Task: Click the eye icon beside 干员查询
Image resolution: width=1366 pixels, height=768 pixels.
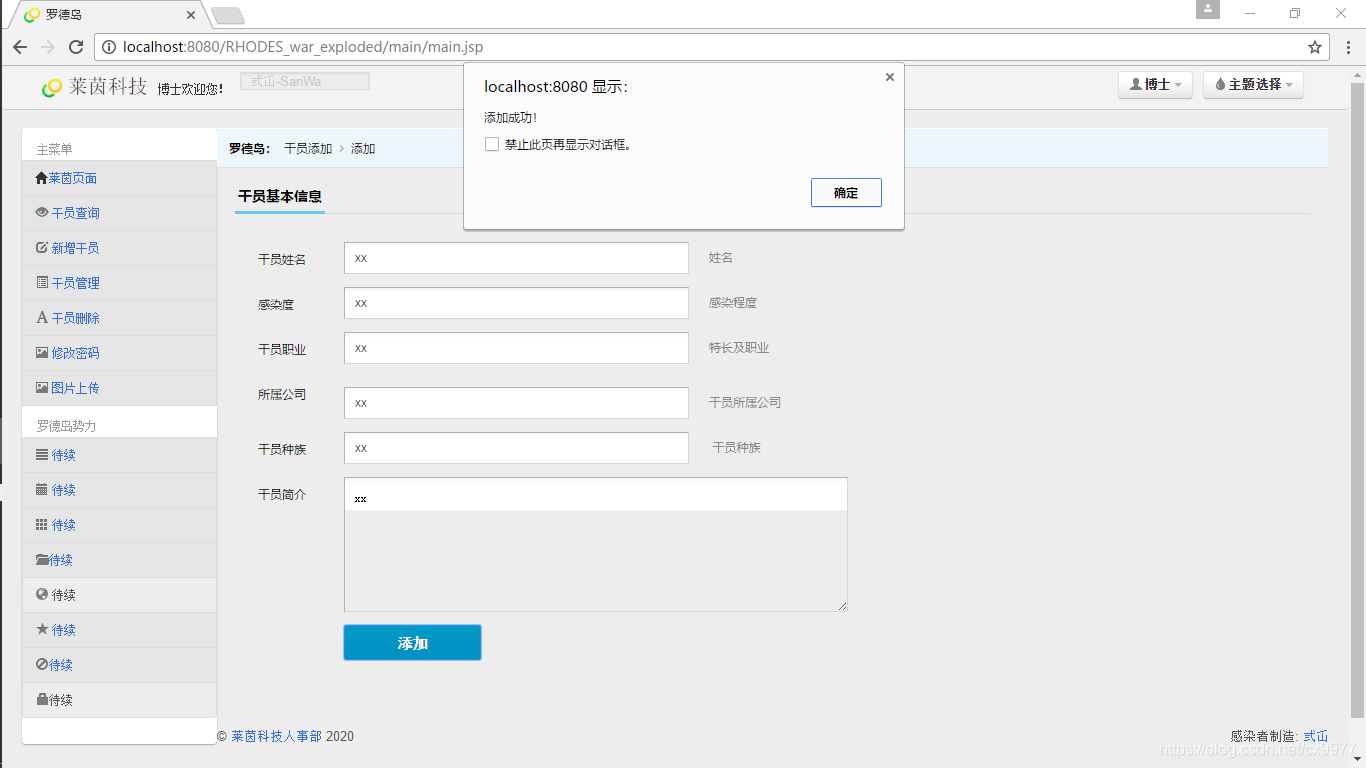Action: click(42, 213)
